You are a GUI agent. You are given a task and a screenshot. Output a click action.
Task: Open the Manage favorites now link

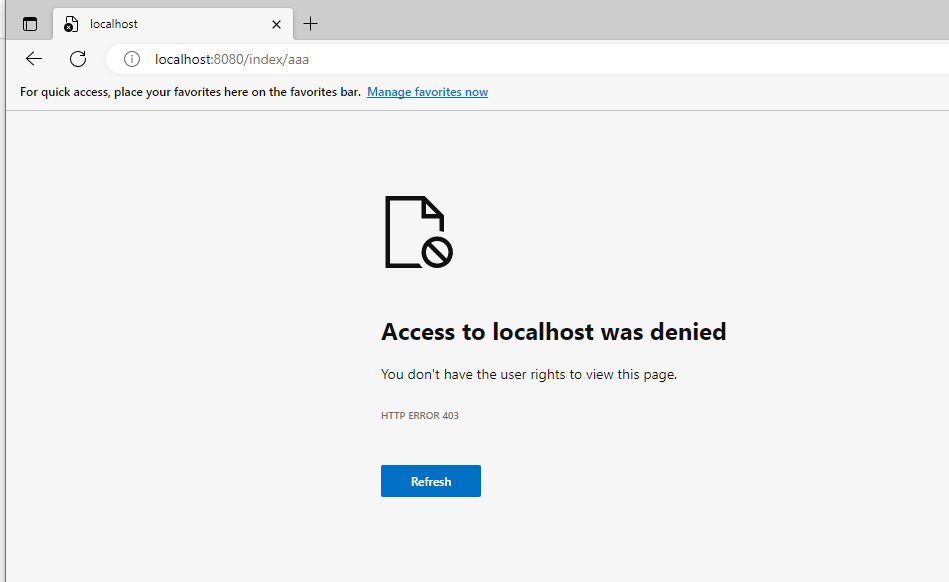click(427, 92)
